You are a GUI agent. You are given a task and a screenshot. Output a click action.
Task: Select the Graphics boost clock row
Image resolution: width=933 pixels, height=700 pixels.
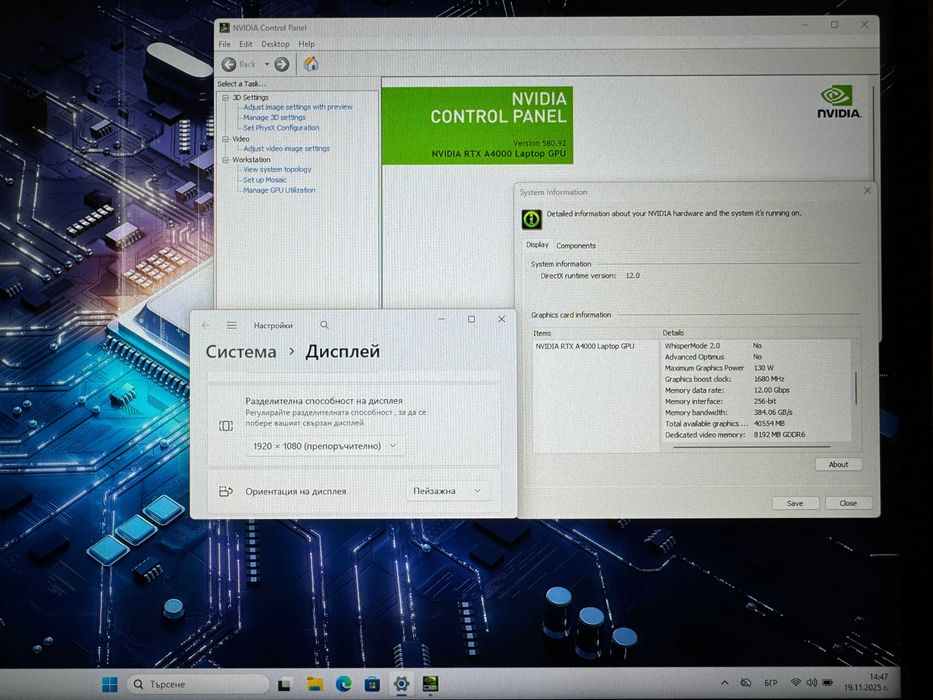(x=756, y=379)
